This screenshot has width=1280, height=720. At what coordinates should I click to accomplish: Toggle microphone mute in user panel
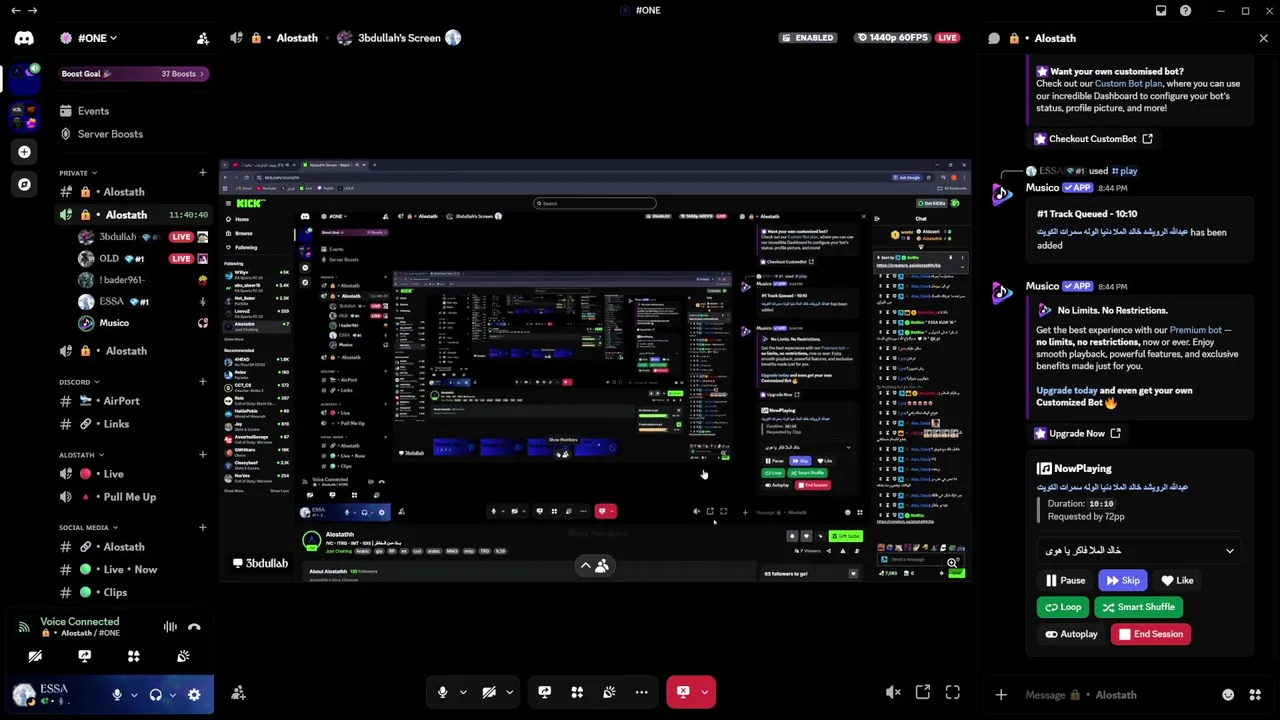pyautogui.click(x=117, y=694)
